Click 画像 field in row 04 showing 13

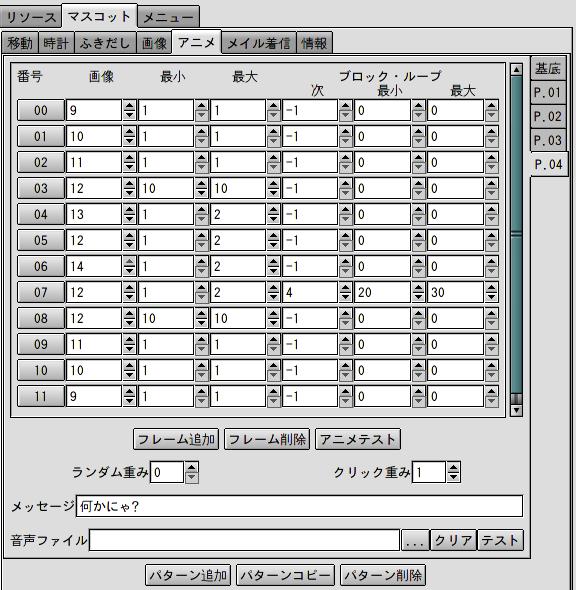(x=94, y=214)
